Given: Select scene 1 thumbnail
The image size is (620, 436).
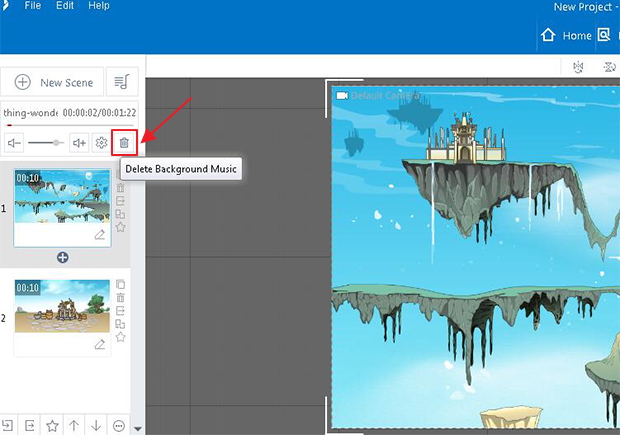Looking at the screenshot, I should (62, 196).
